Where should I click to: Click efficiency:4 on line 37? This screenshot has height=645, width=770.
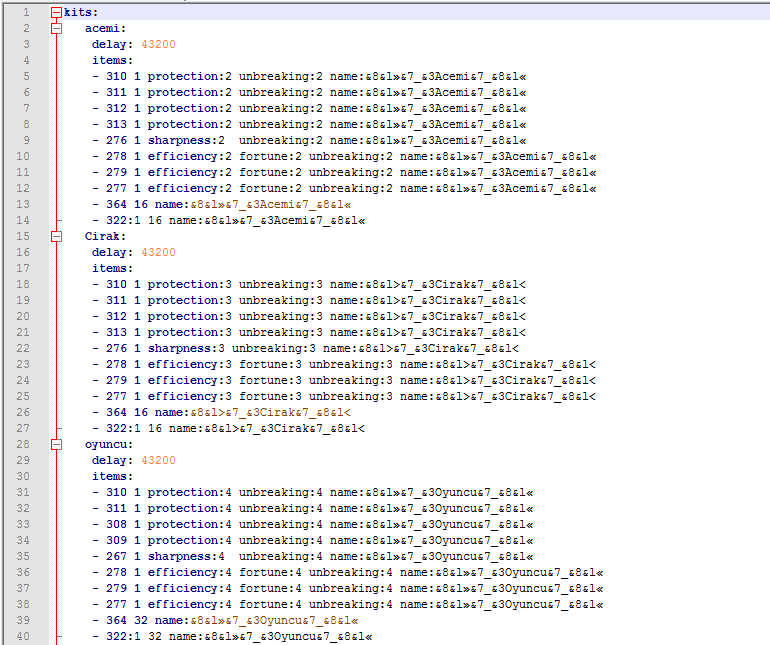click(190, 589)
